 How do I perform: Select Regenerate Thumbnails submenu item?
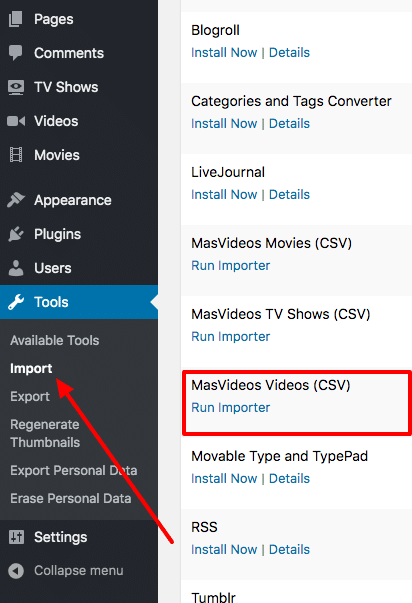45,433
